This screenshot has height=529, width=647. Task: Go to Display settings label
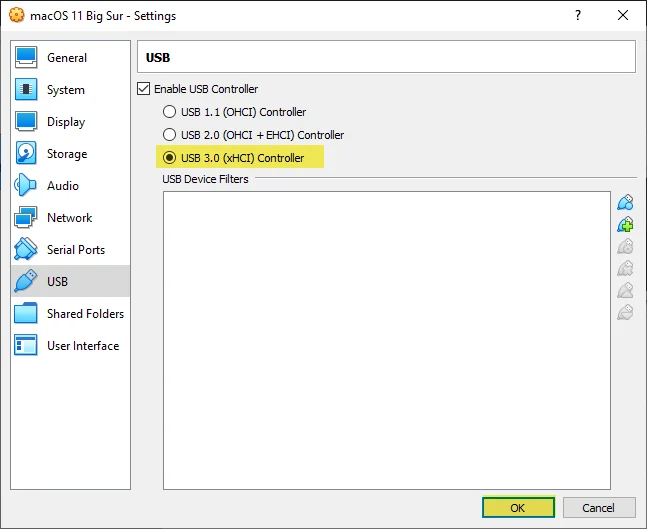66,122
